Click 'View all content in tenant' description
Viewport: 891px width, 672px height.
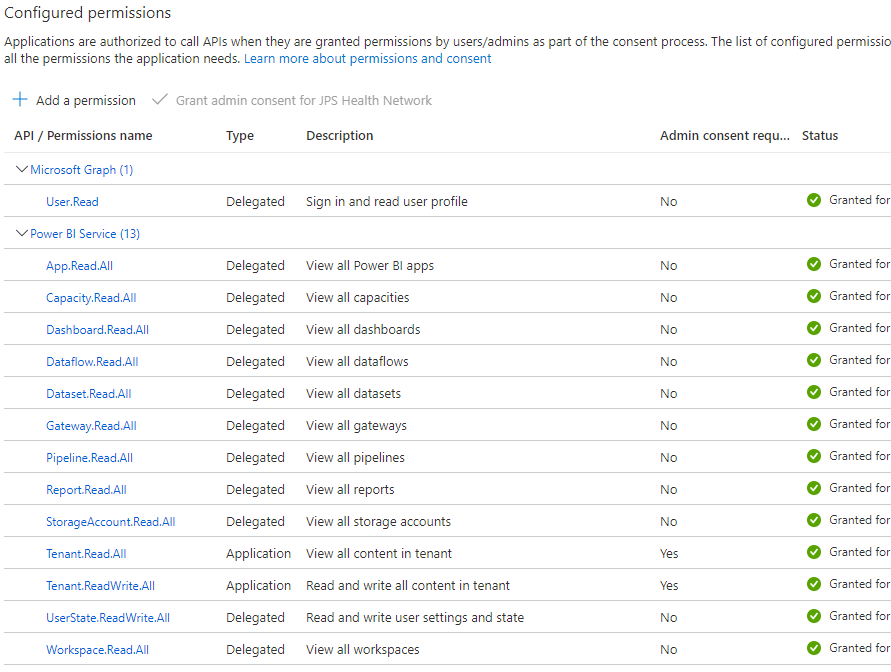pyautogui.click(x=379, y=554)
